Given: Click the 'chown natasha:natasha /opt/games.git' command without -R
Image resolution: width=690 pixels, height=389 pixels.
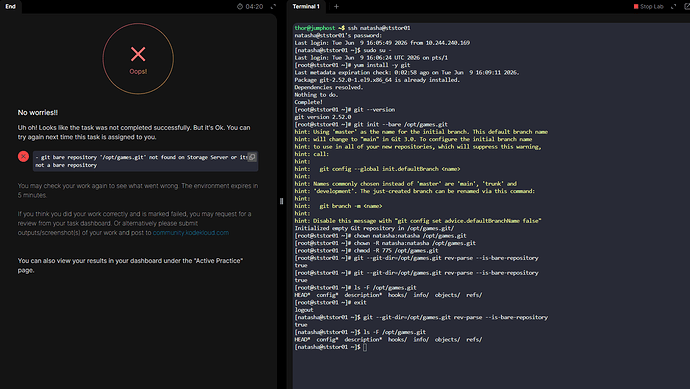Looking at the screenshot, I should tap(380, 236).
